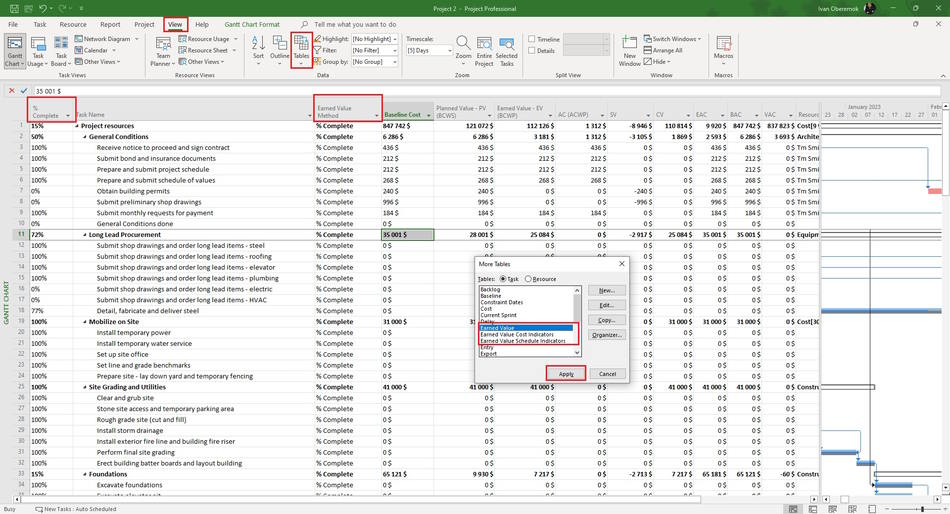Screen dimensions: 950x514
Task: Switch to Resource Sheet view
Action: point(207,50)
